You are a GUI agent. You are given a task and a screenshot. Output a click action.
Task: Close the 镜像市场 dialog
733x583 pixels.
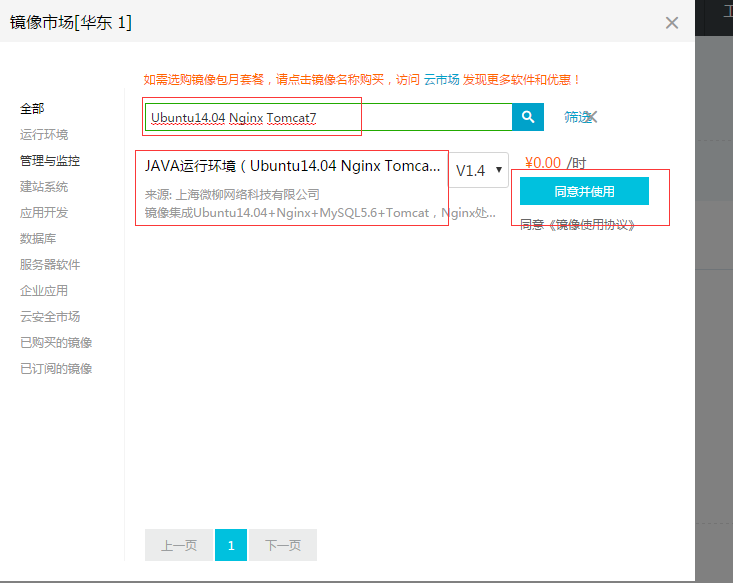672,22
